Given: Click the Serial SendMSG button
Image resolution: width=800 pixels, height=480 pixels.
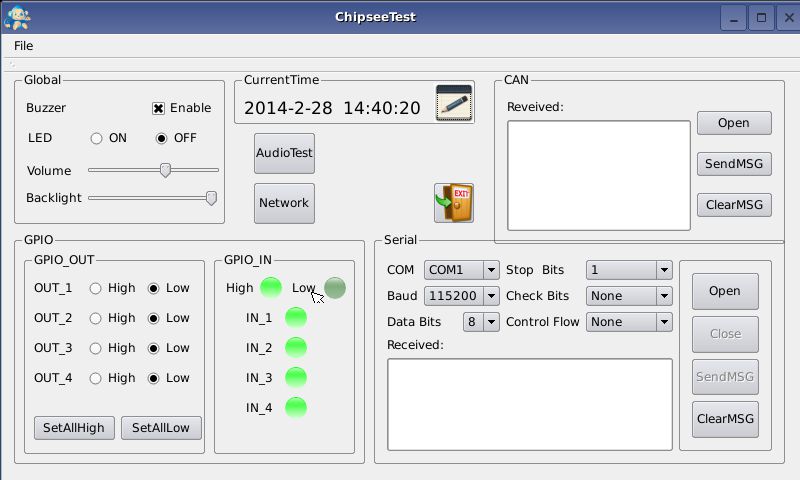Looking at the screenshot, I should click(x=725, y=377).
